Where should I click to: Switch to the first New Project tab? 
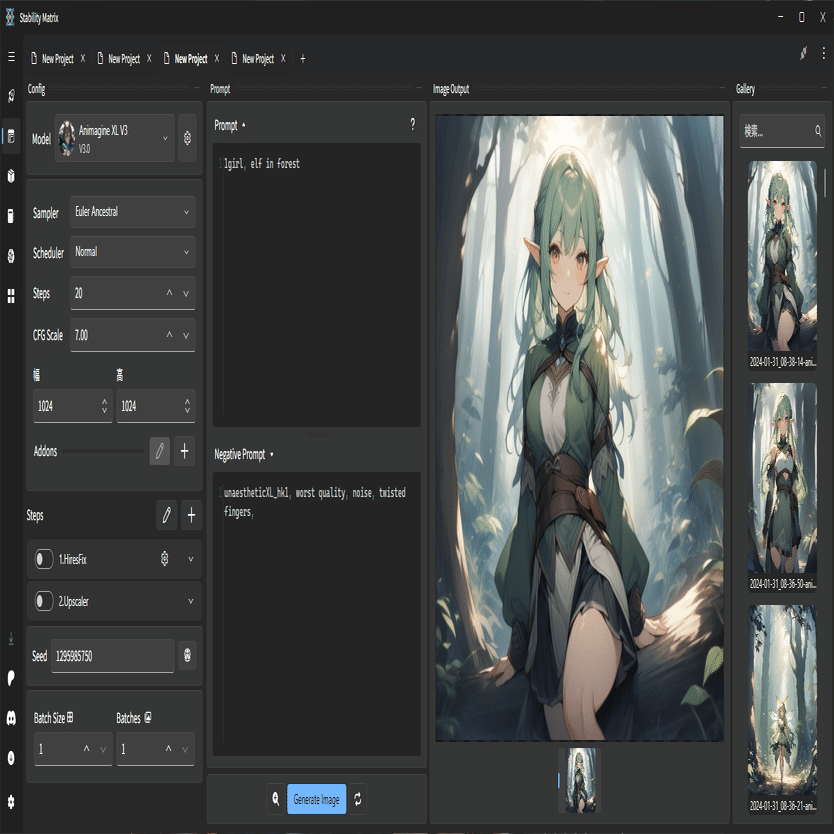(57, 59)
